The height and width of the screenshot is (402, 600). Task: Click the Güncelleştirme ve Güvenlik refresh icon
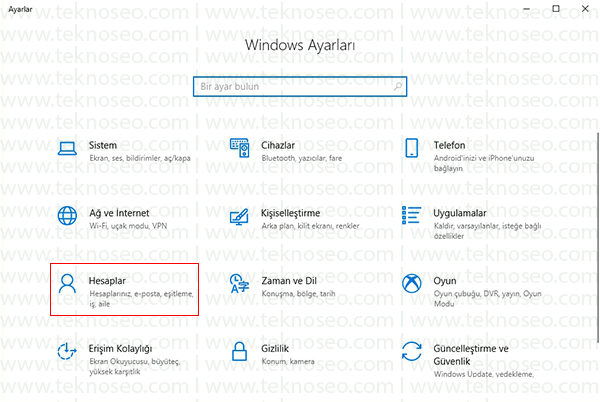click(411, 351)
